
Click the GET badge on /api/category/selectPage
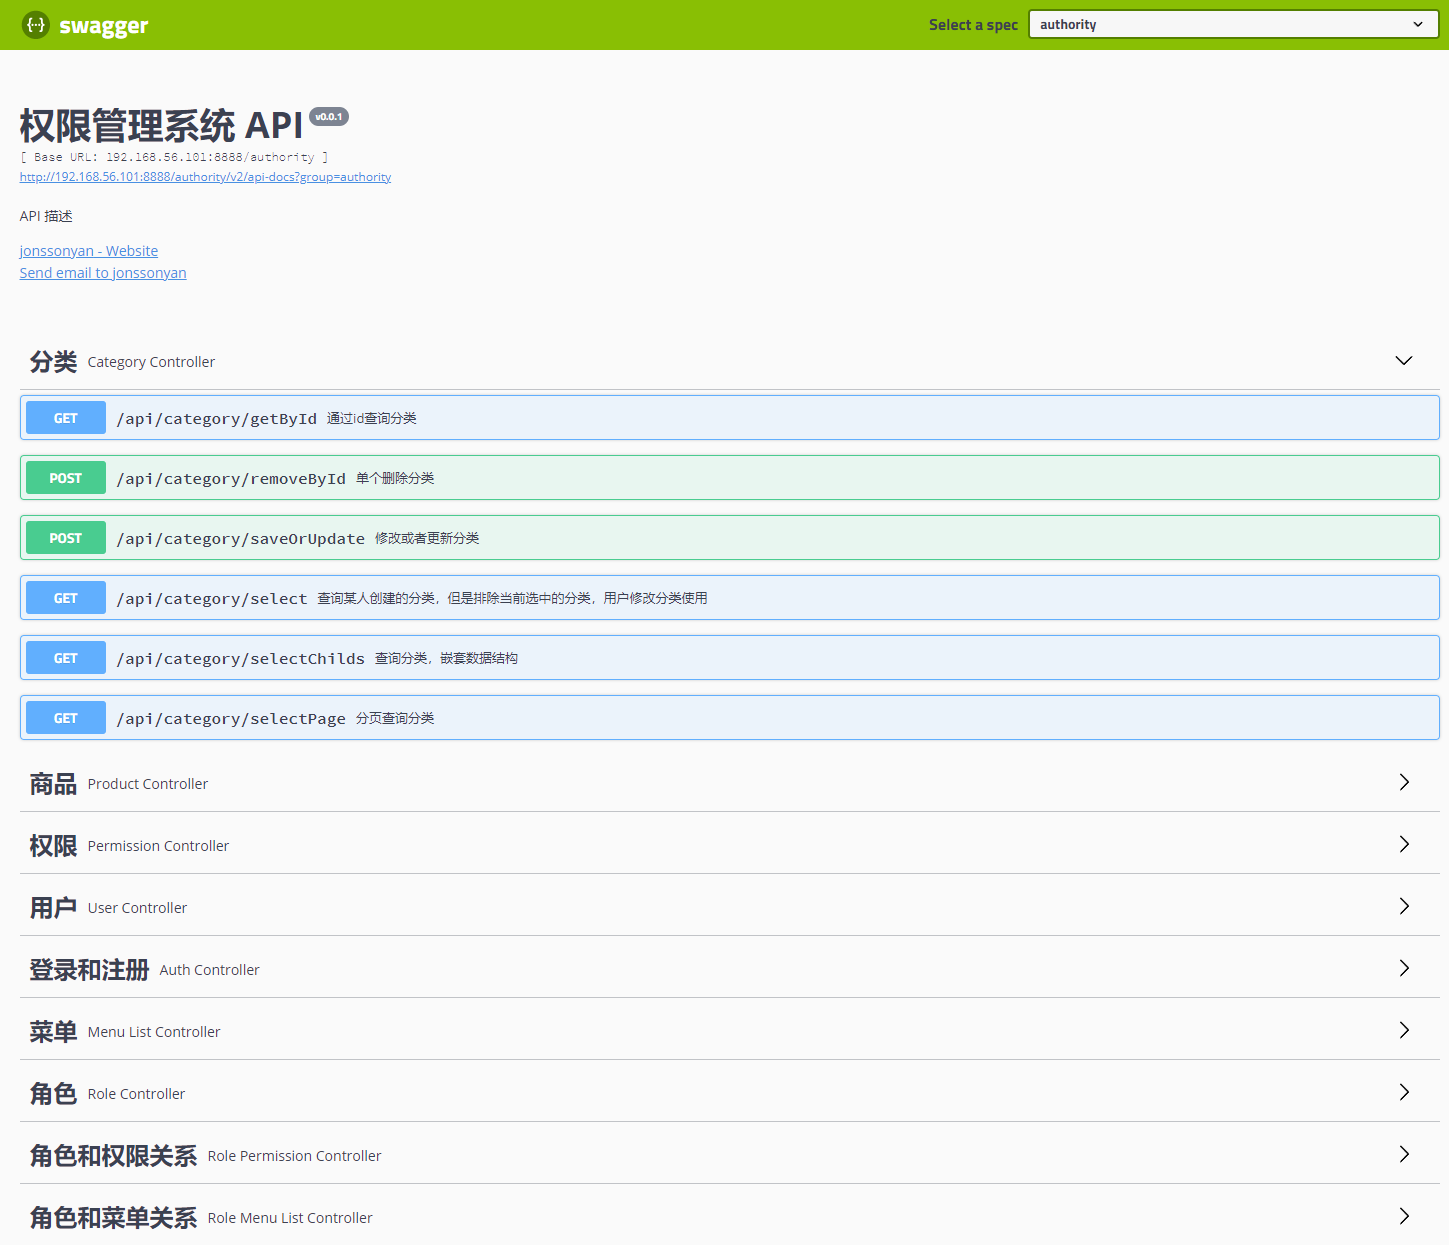point(65,717)
